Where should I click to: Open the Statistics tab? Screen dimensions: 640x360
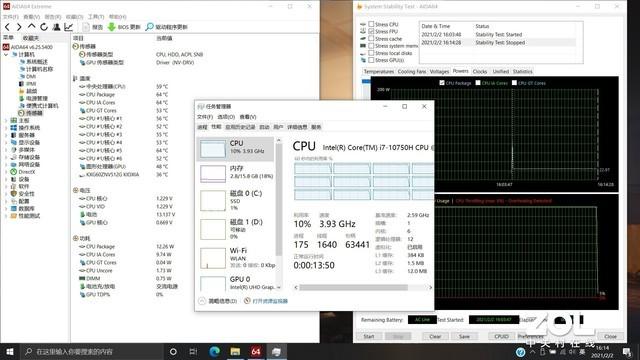tap(522, 71)
